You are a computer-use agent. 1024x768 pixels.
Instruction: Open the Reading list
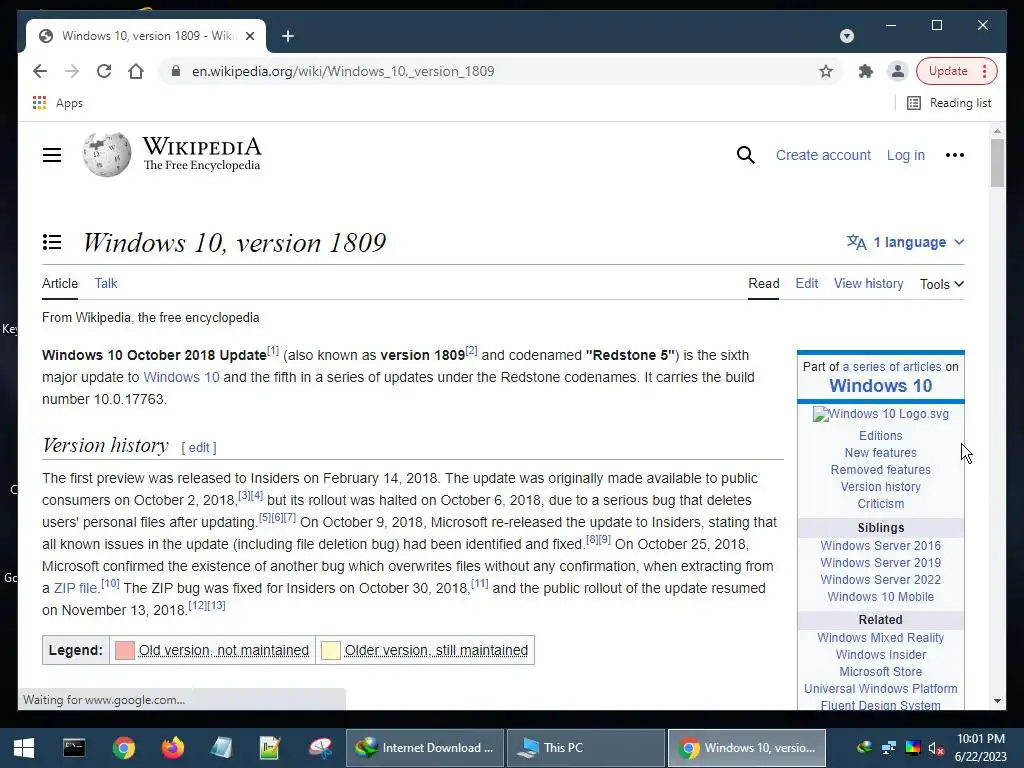[x=950, y=103]
